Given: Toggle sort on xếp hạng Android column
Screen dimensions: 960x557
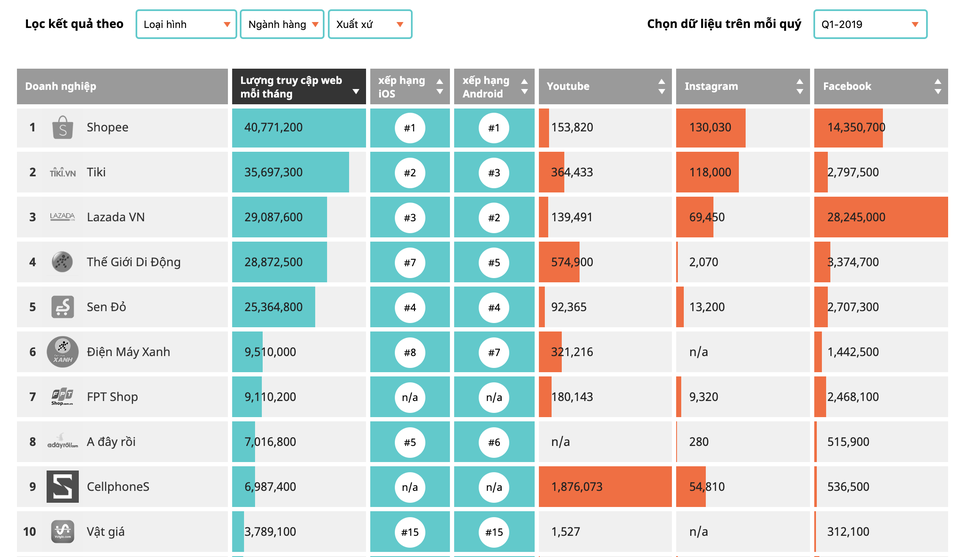Looking at the screenshot, I should coord(493,86).
